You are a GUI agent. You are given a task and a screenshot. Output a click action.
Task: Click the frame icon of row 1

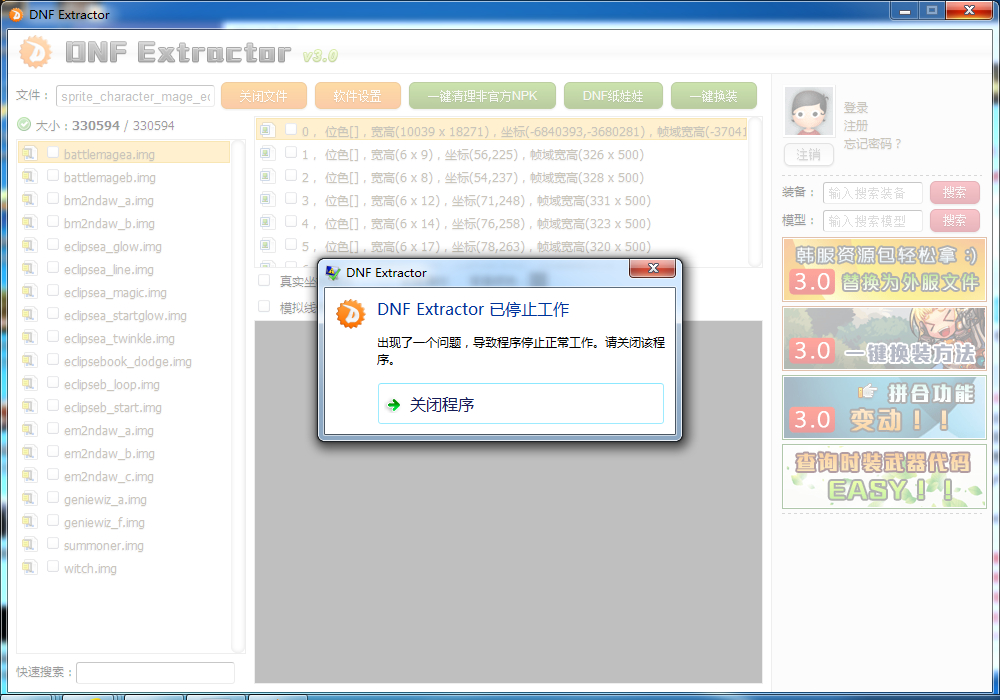coord(267,153)
